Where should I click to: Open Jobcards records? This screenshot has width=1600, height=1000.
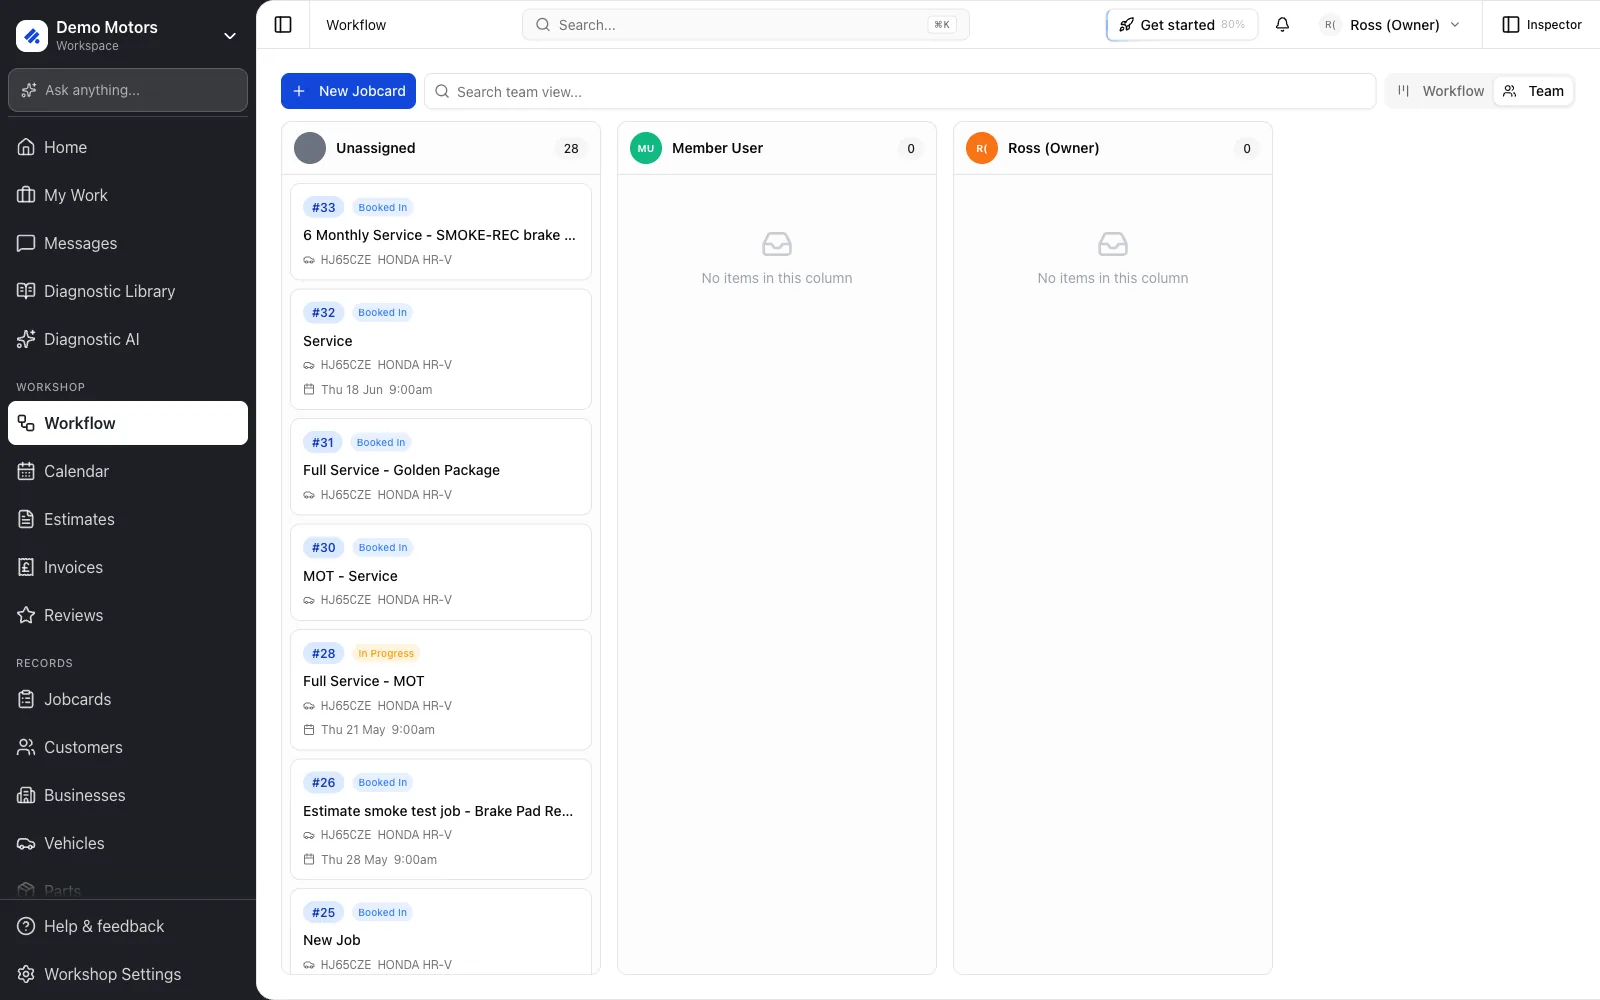(128, 699)
